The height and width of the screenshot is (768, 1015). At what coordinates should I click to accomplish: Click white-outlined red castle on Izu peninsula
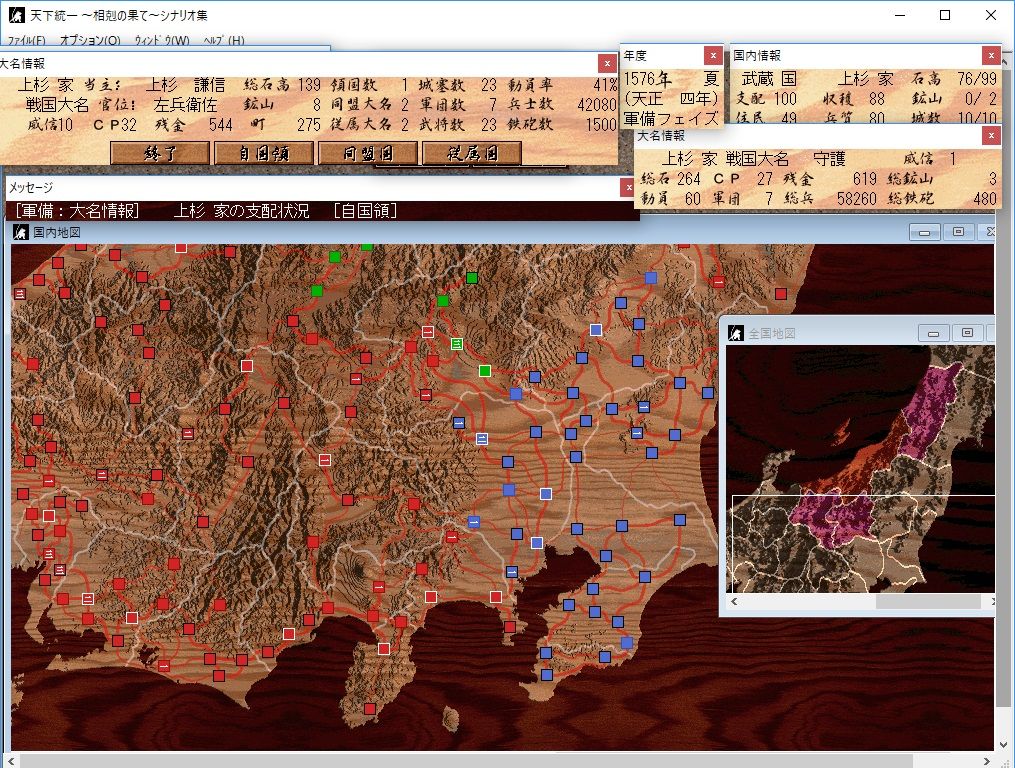point(384,649)
